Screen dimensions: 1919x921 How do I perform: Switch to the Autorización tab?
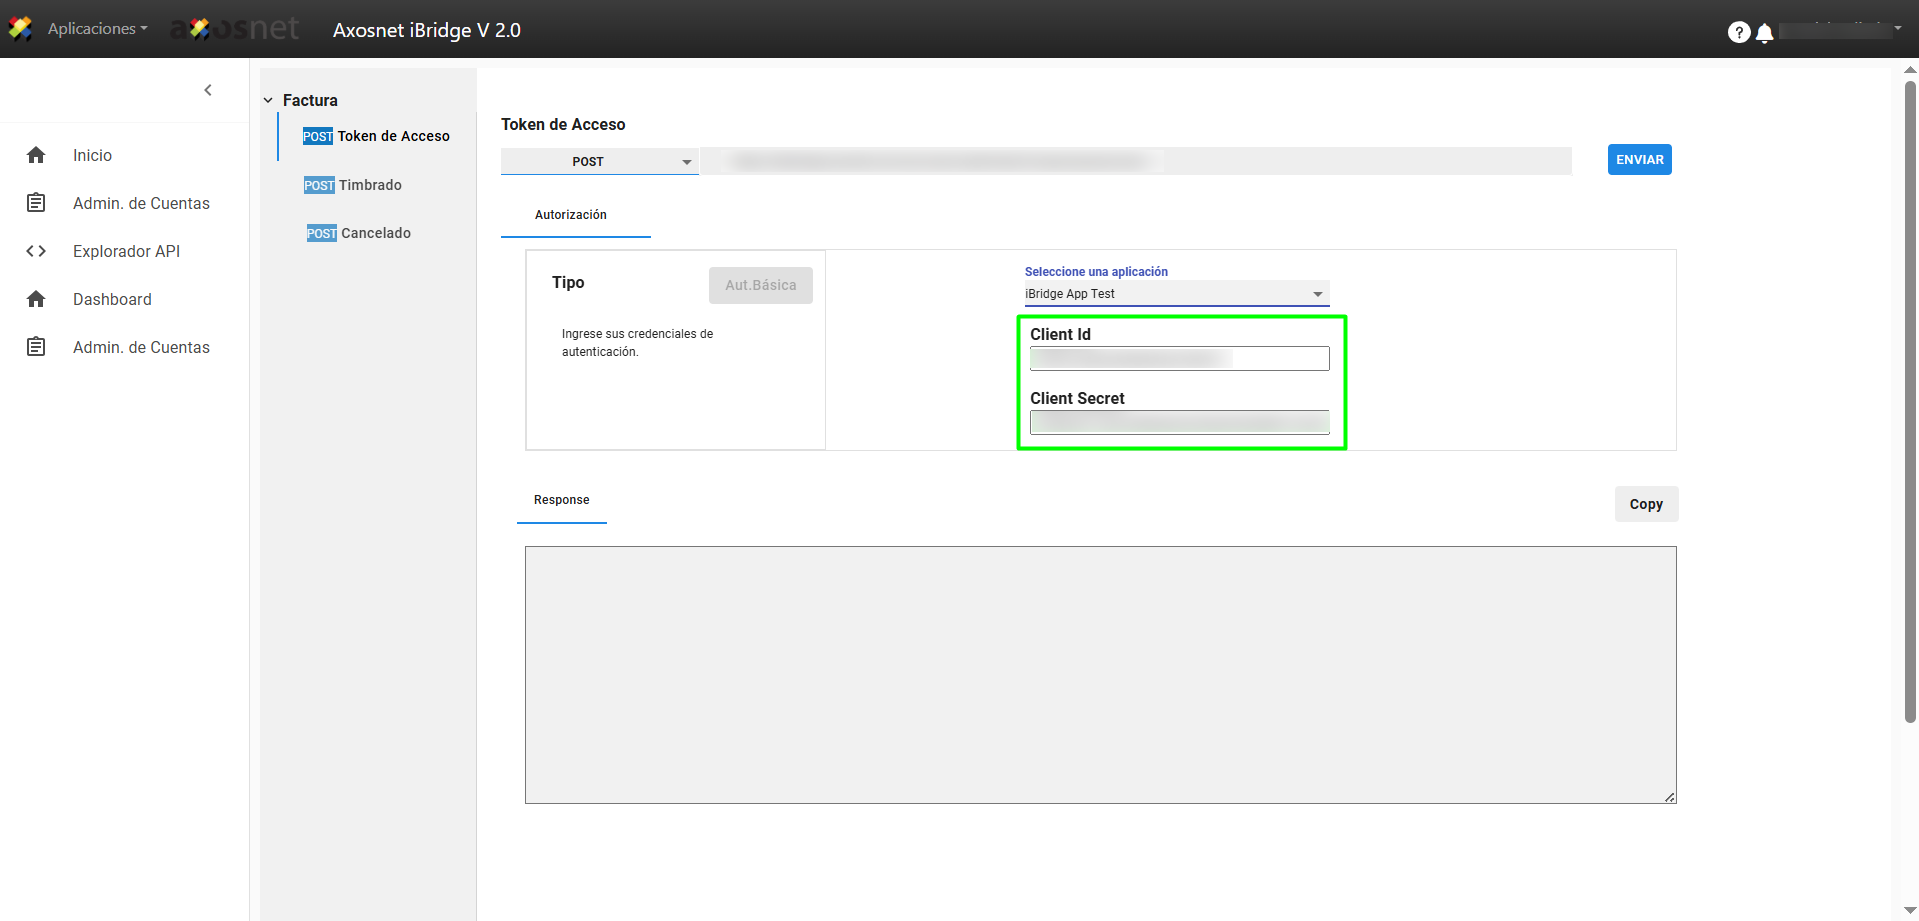(x=570, y=215)
